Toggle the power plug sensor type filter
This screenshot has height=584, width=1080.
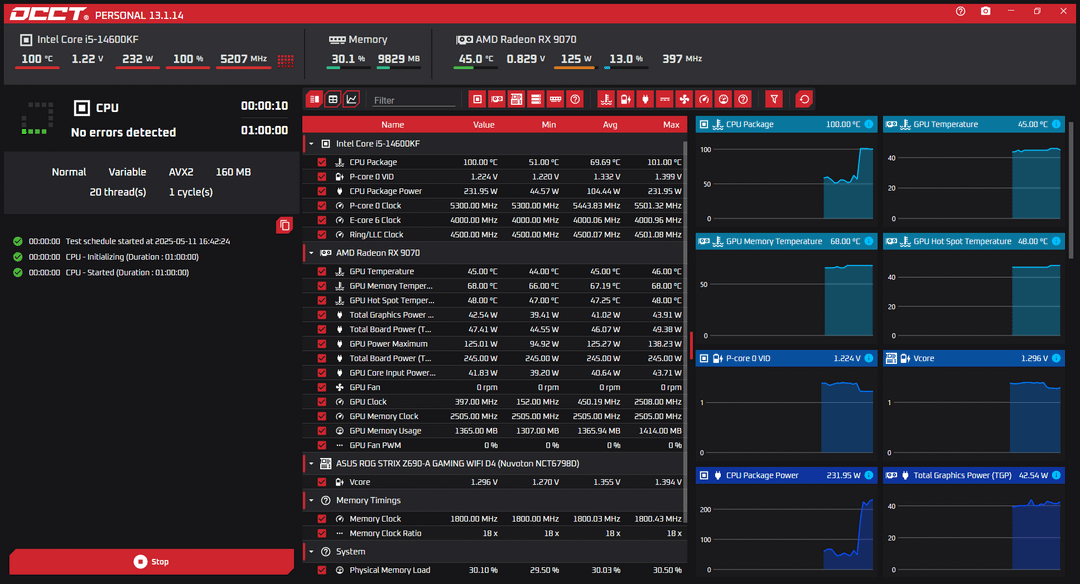pyautogui.click(x=645, y=99)
